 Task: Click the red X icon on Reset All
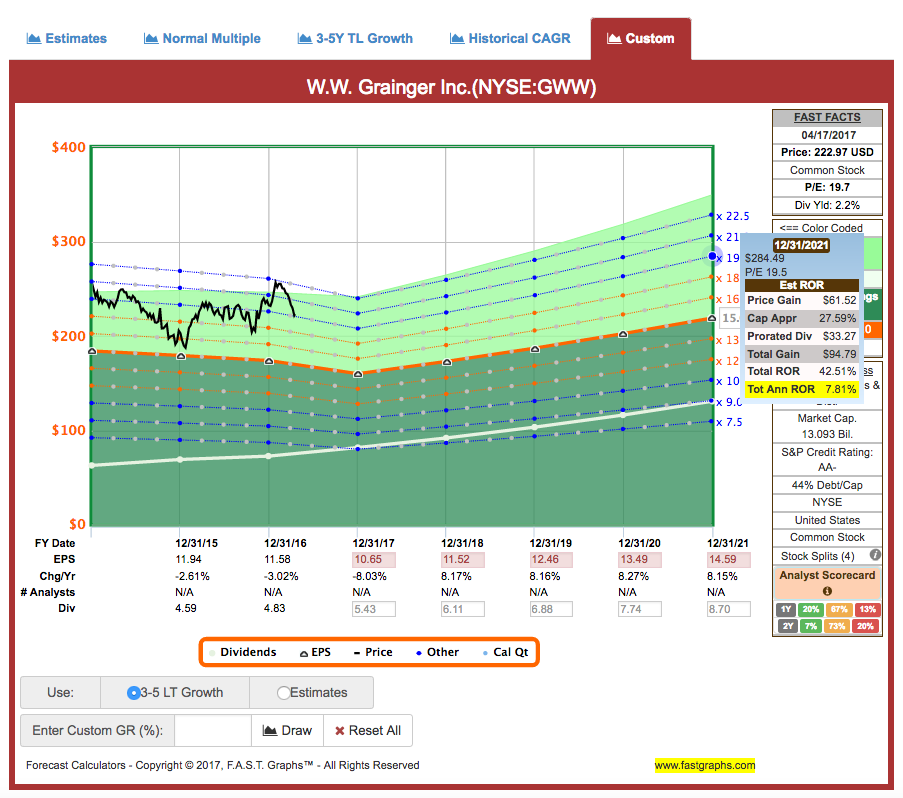point(340,731)
